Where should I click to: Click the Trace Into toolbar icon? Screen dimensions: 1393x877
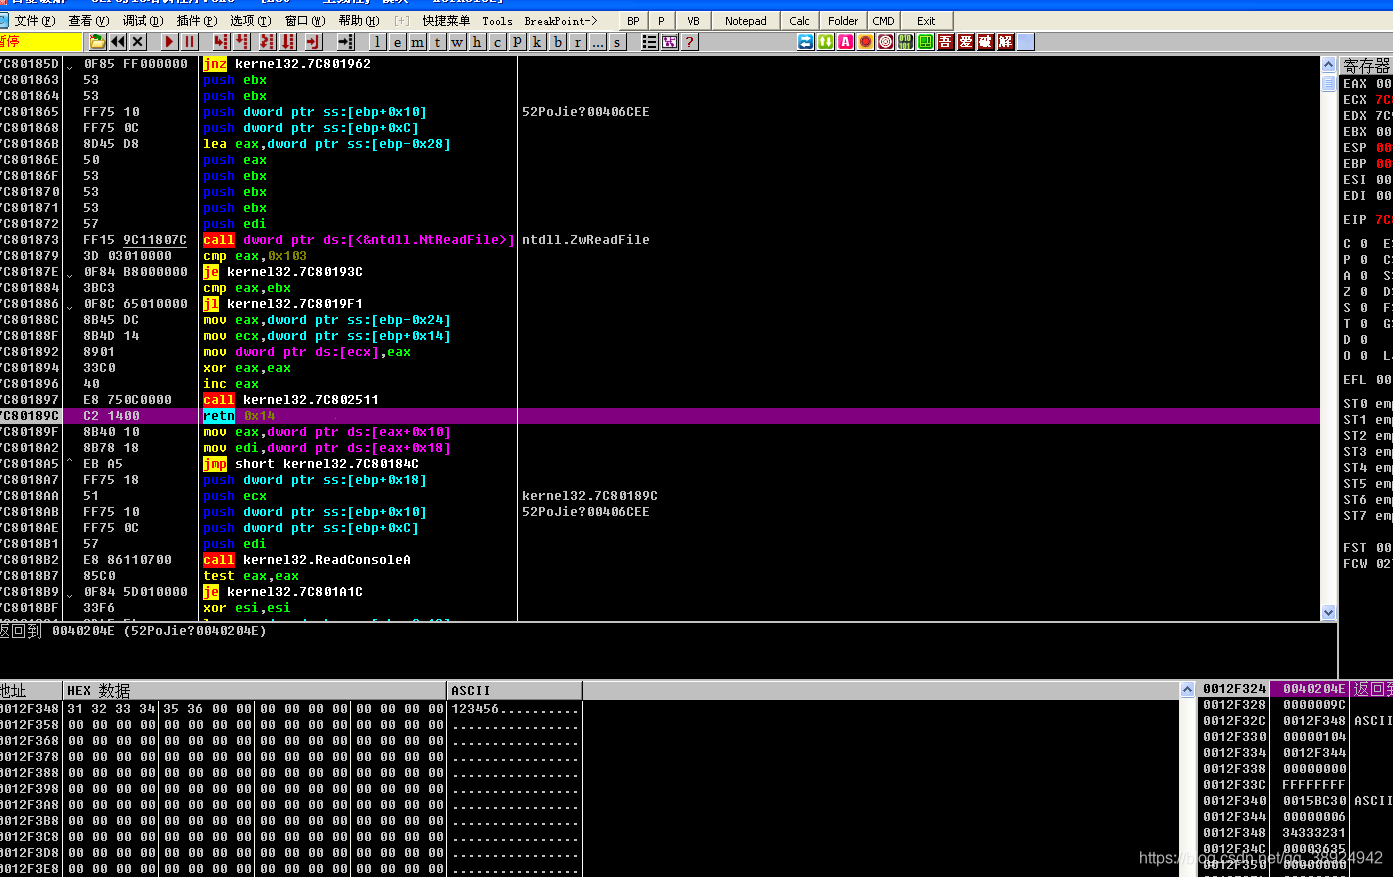pyautogui.click(x=267, y=41)
